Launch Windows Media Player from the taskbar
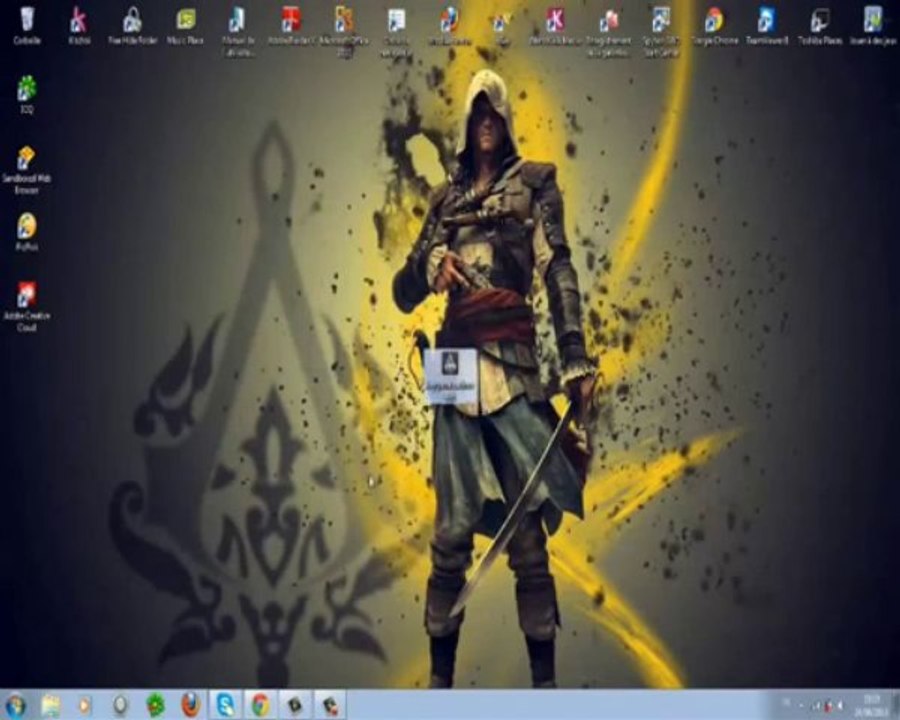This screenshot has width=900, height=720. point(85,705)
